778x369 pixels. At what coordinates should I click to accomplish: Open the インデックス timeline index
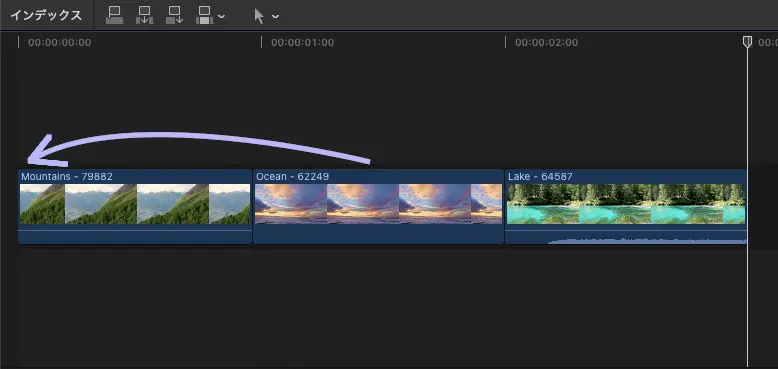pyautogui.click(x=46, y=15)
